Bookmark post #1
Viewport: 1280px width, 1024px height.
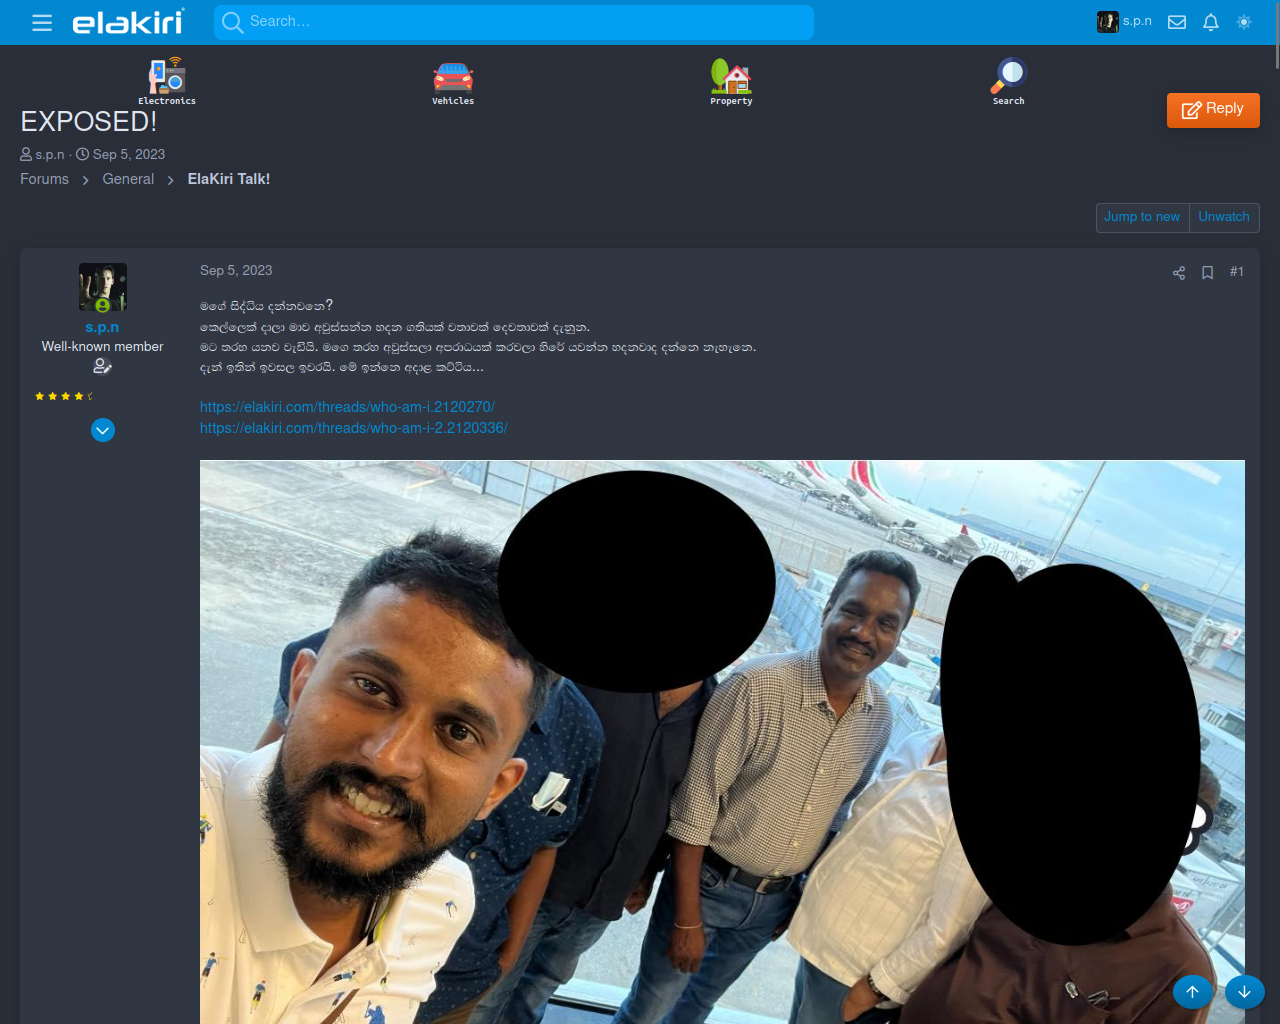(1207, 273)
